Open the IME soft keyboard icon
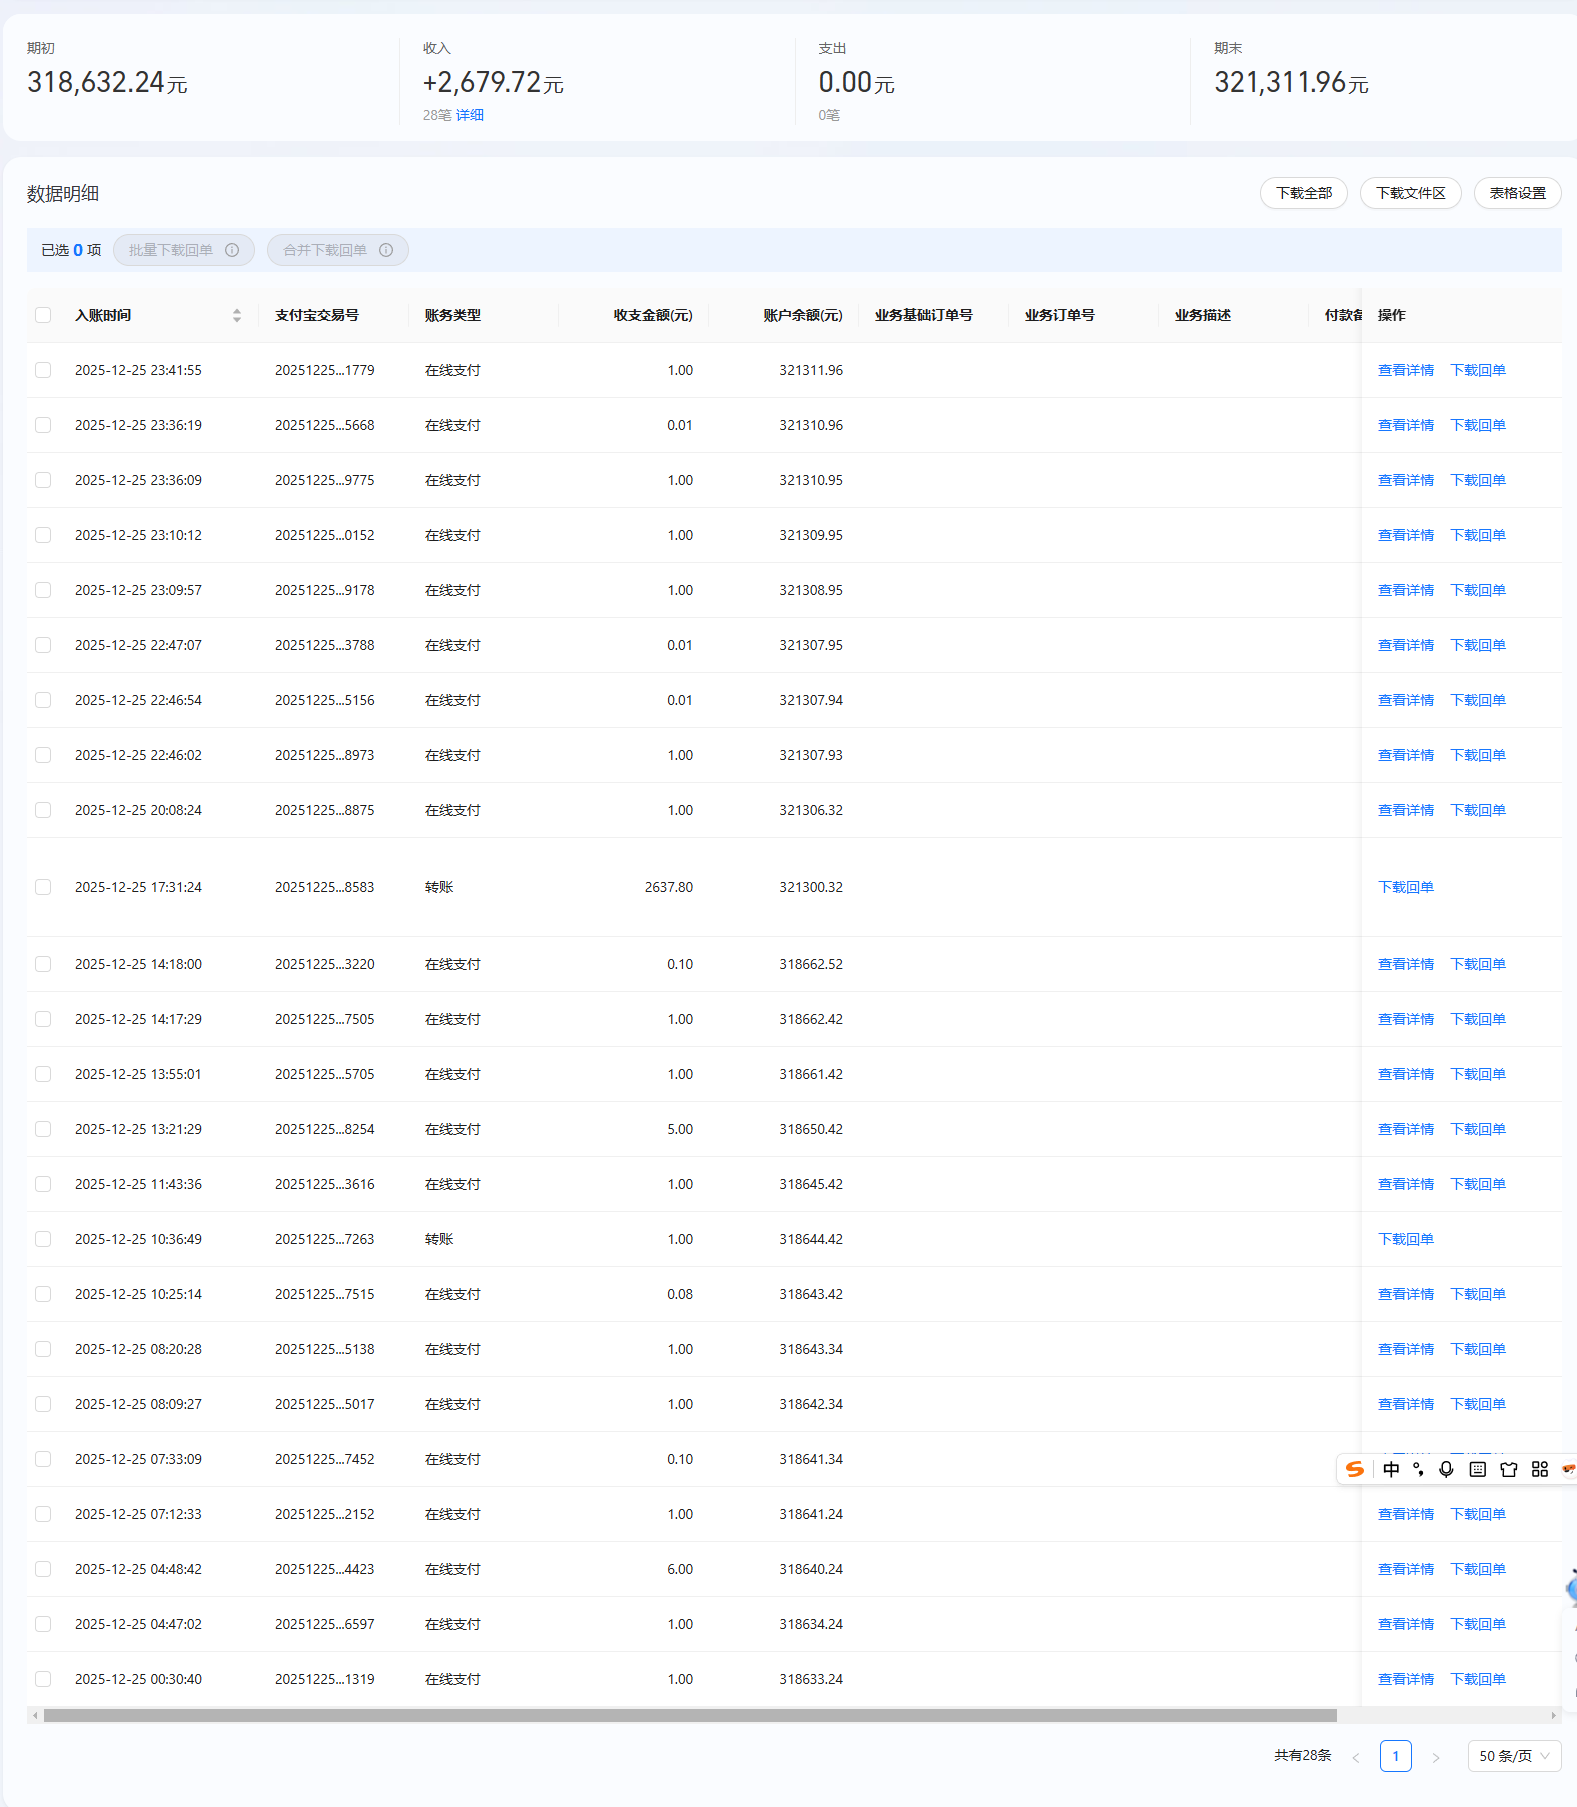The width and height of the screenshot is (1577, 1807). [x=1477, y=1469]
